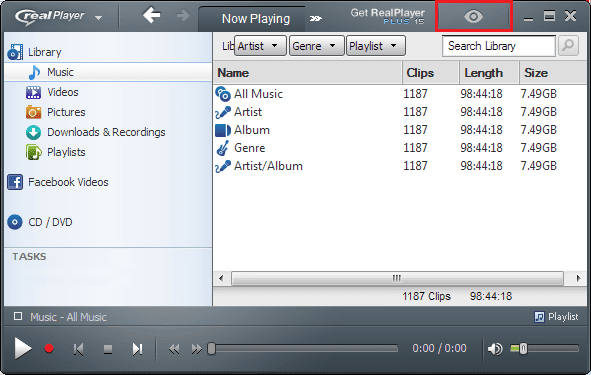Sort by the Name column header
Screen dimensions: 591x375
(x=308, y=73)
